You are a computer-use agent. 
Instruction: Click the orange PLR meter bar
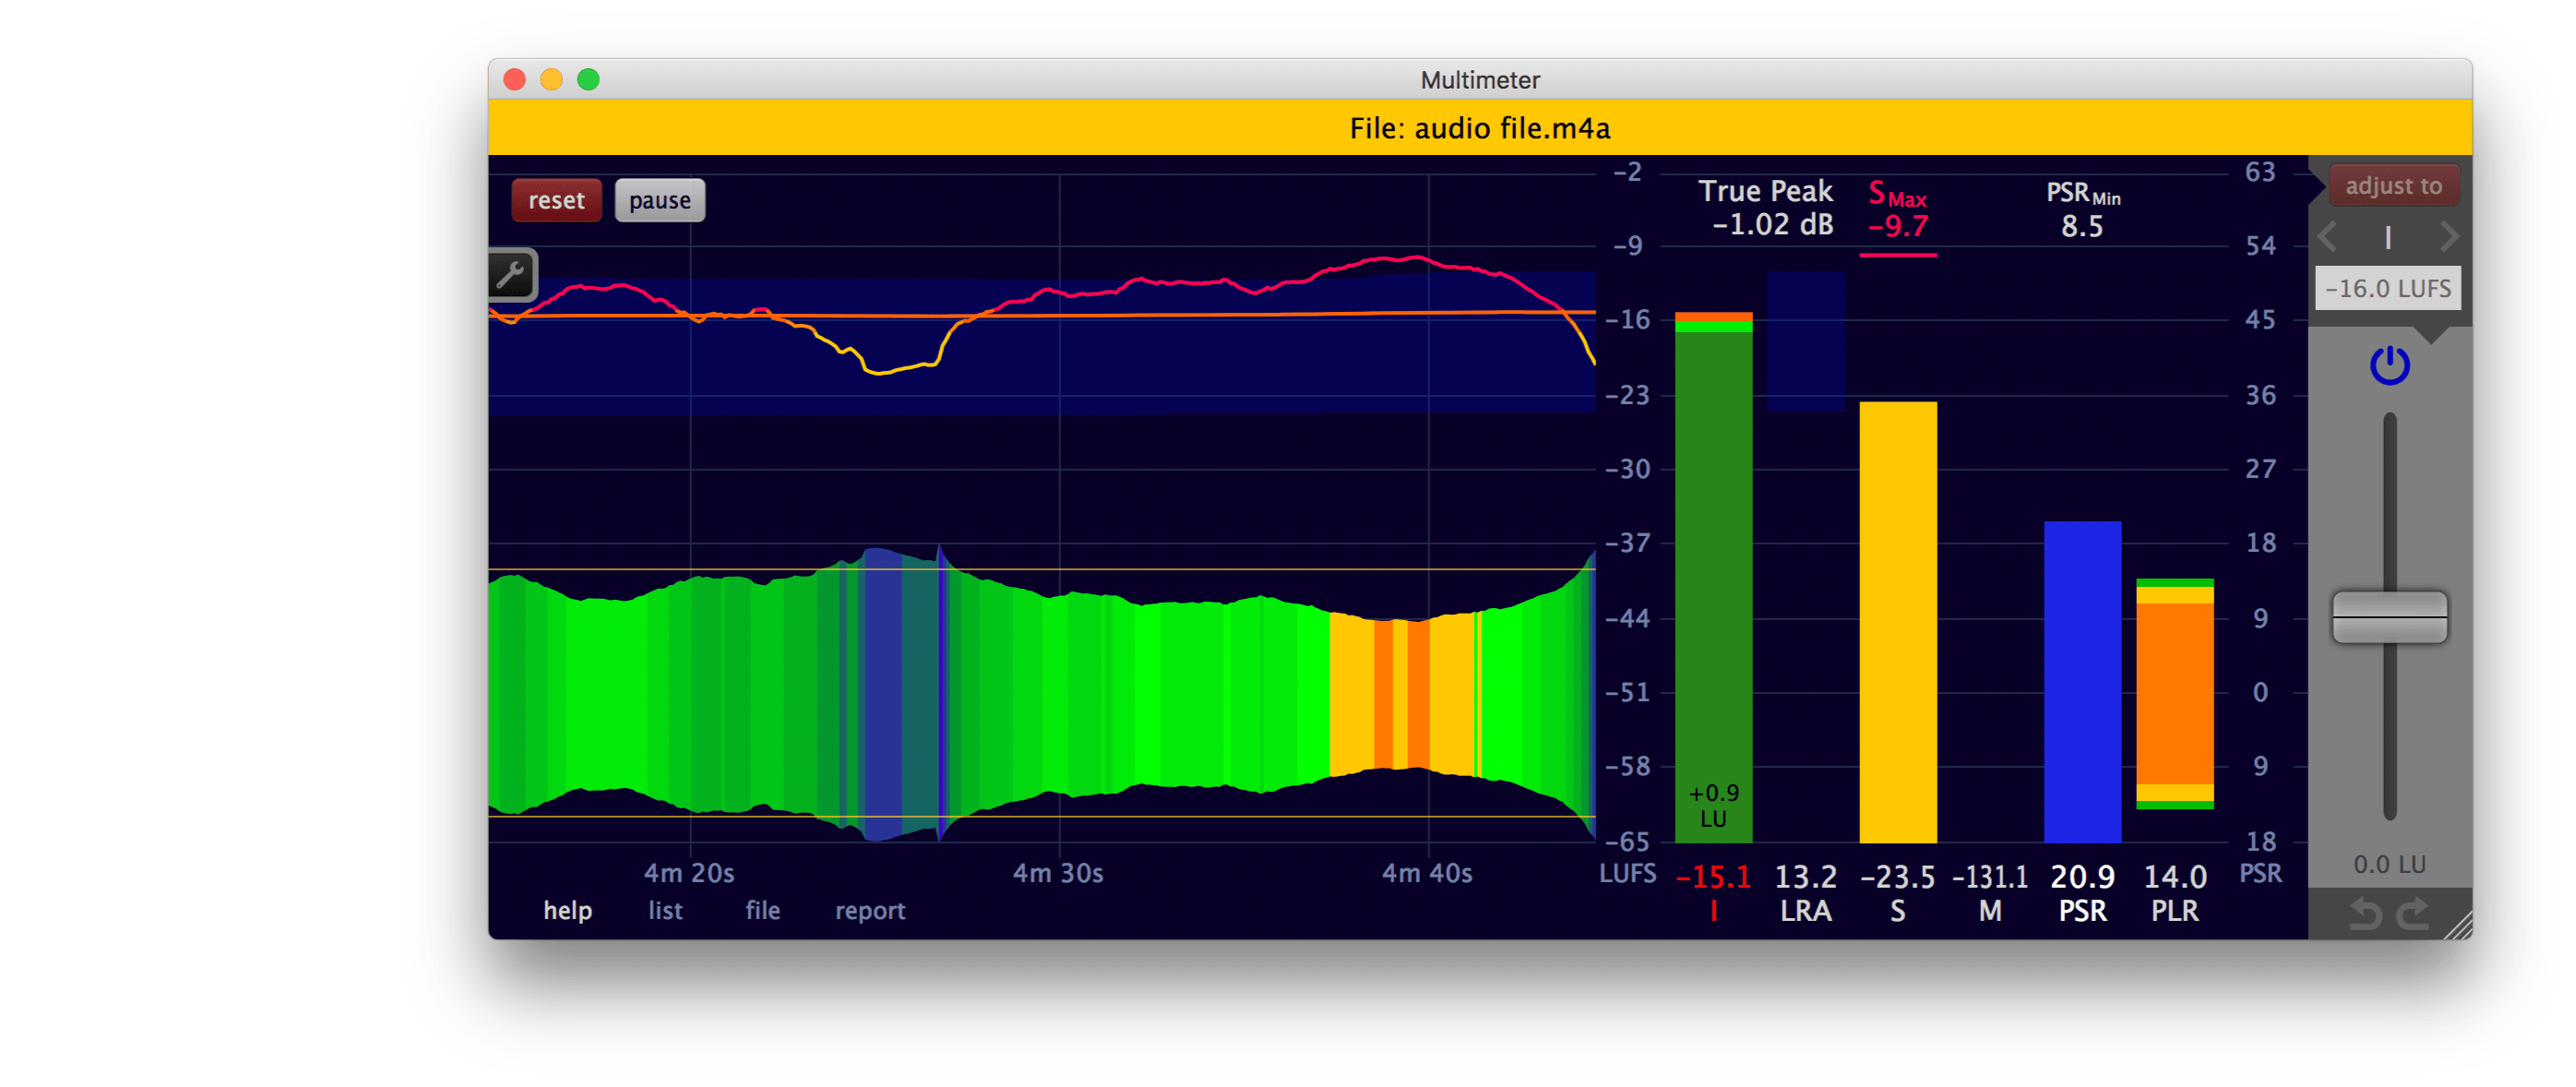pos(2174,693)
